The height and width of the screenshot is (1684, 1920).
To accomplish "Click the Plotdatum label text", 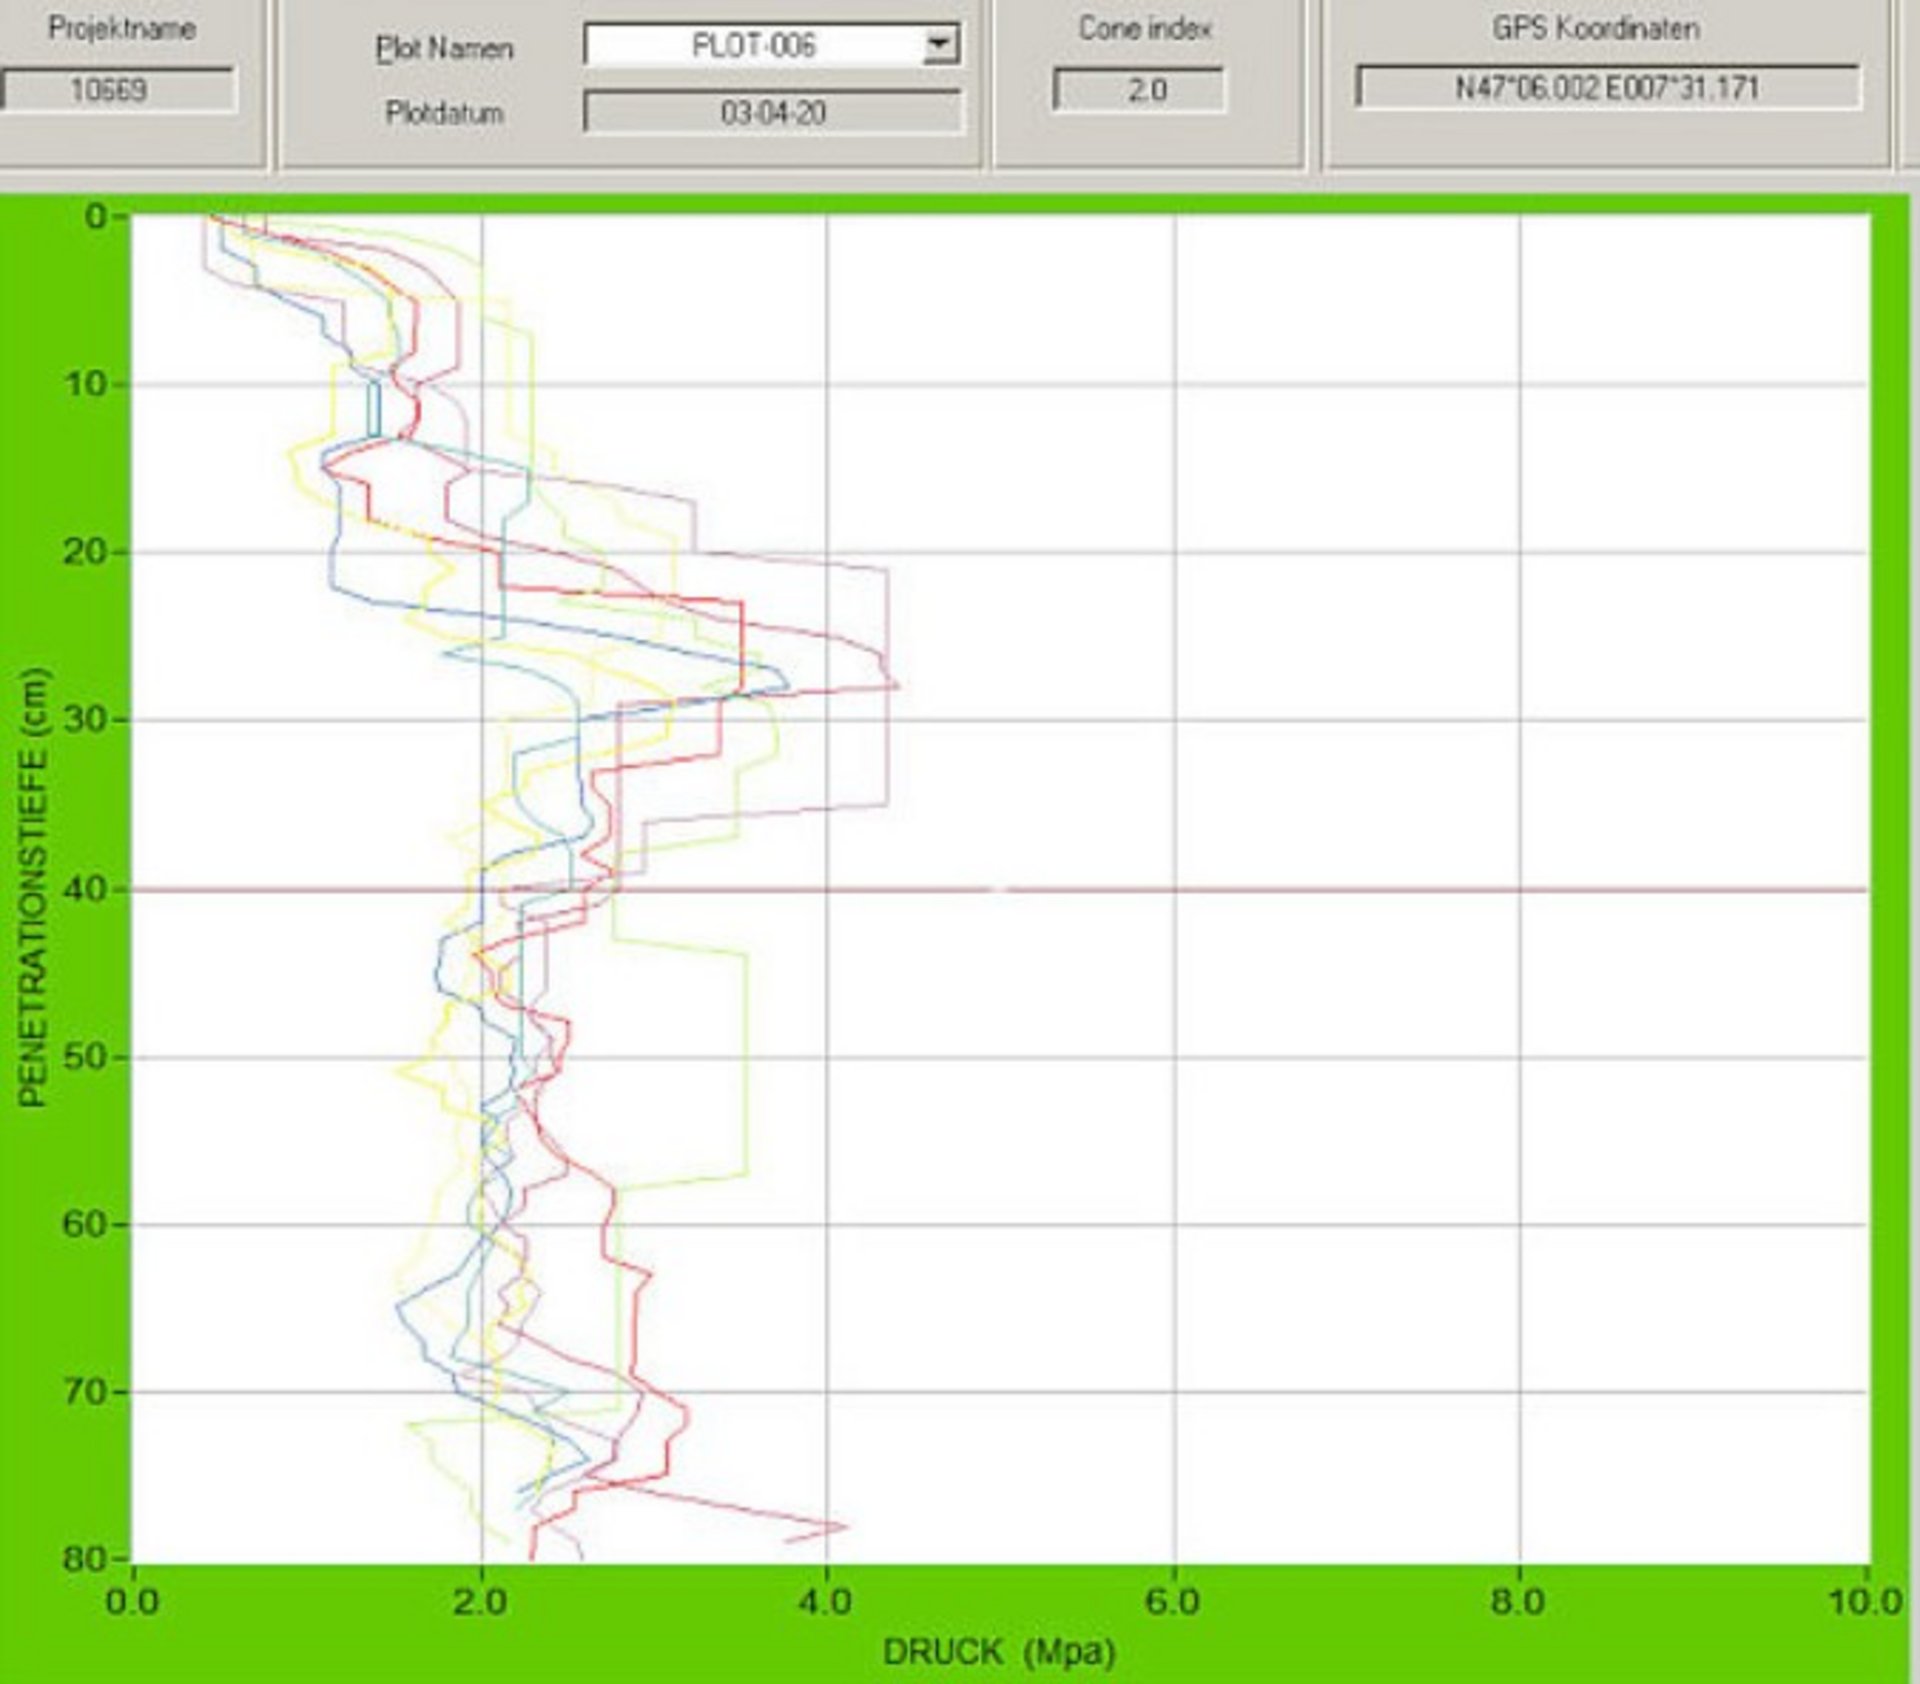I will [444, 113].
